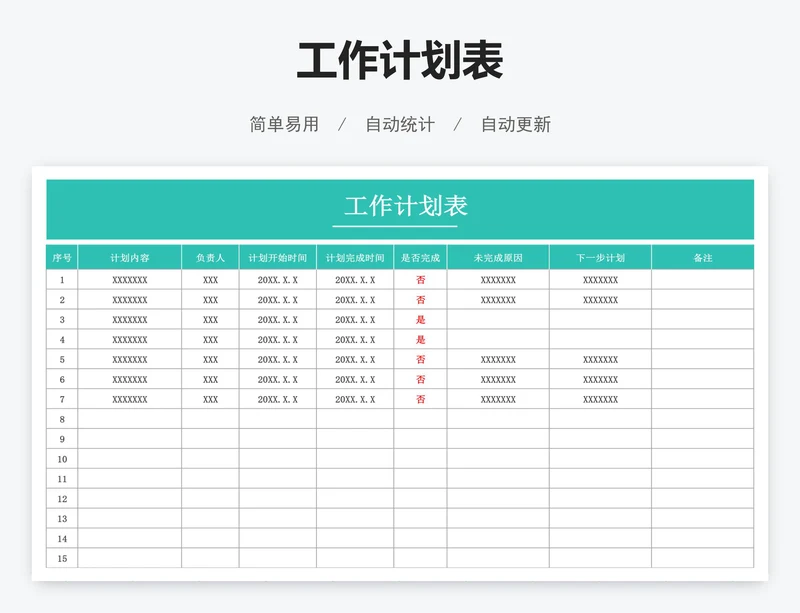
Task: Select the 未完成原因 XXXXXXX cell in row 1
Action: pyautogui.click(x=498, y=280)
